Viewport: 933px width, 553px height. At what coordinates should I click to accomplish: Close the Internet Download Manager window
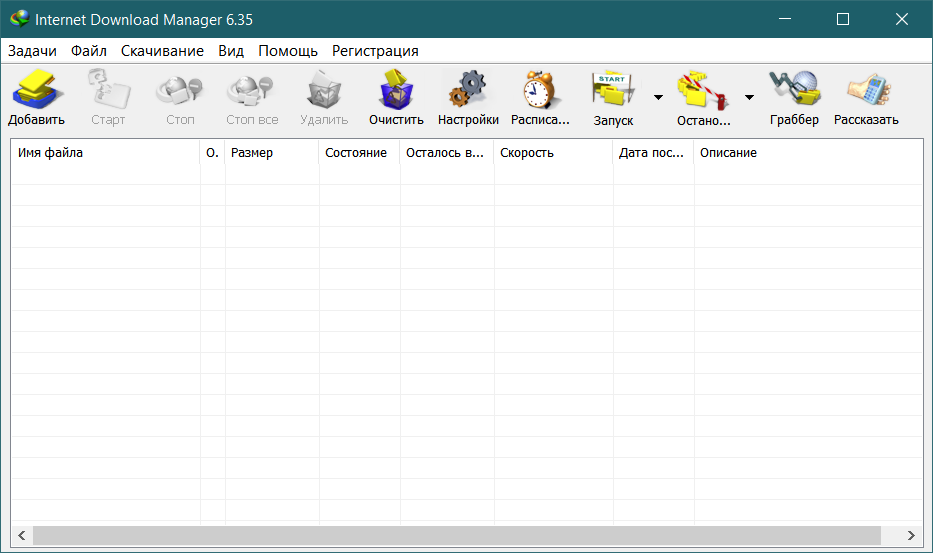coord(901,19)
